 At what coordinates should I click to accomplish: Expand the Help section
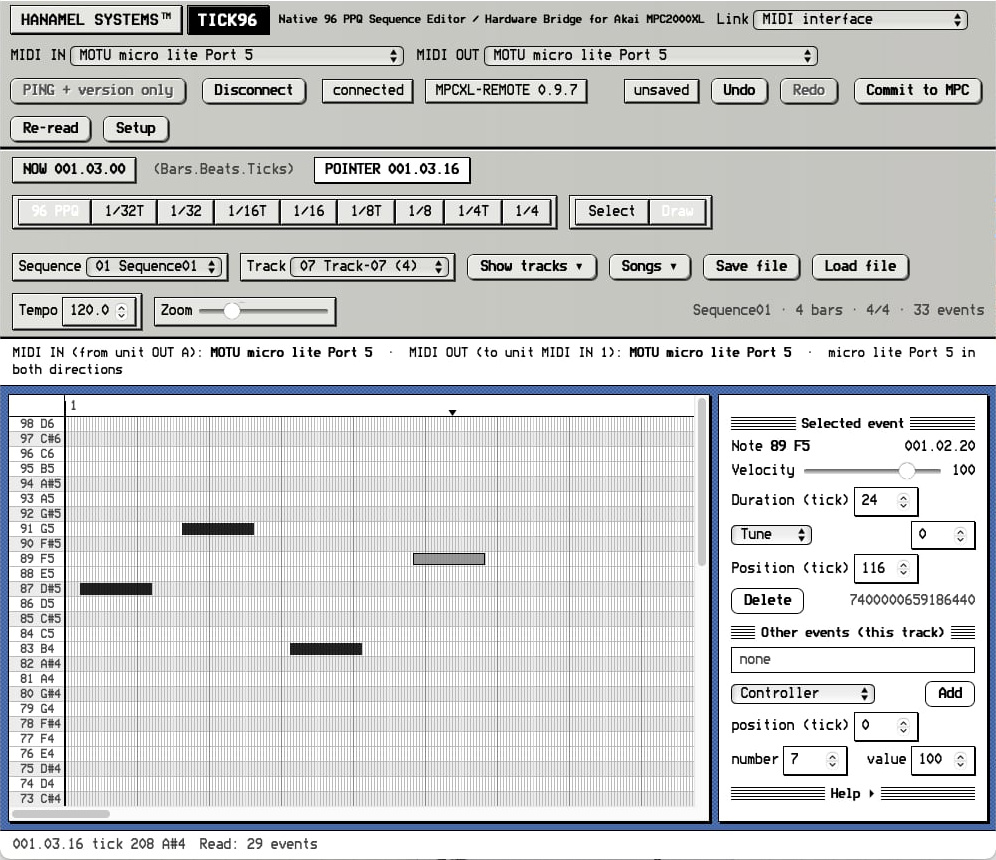pyautogui.click(x=852, y=794)
